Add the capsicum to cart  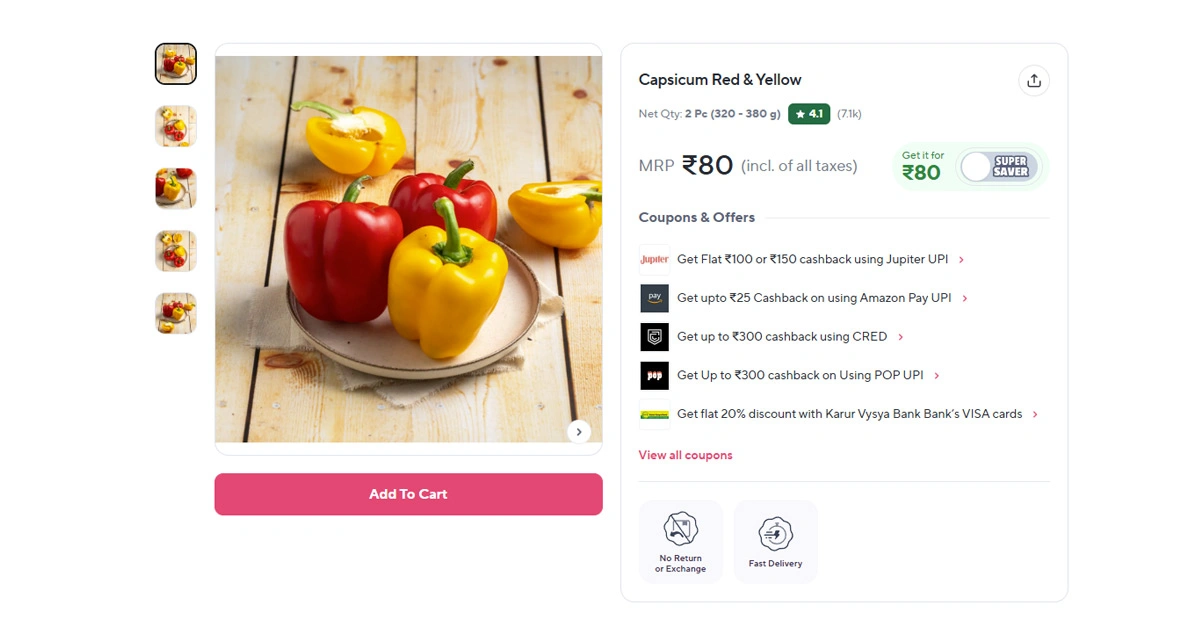[x=408, y=494]
